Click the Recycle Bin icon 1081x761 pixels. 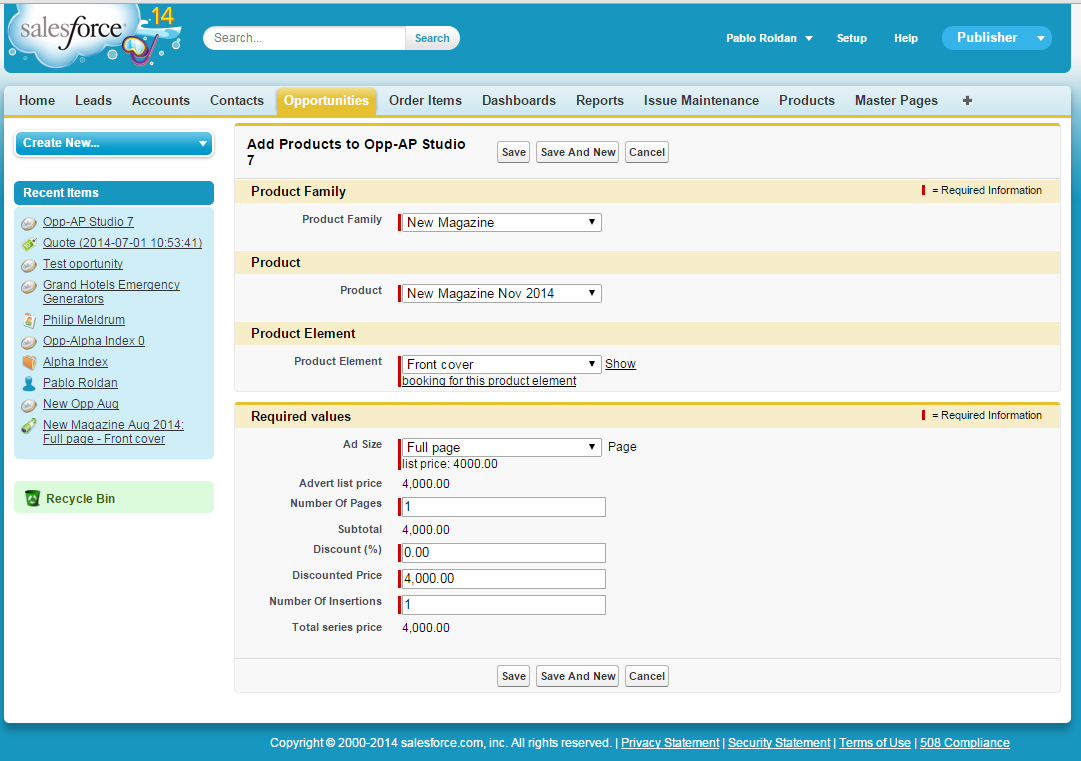(32, 498)
